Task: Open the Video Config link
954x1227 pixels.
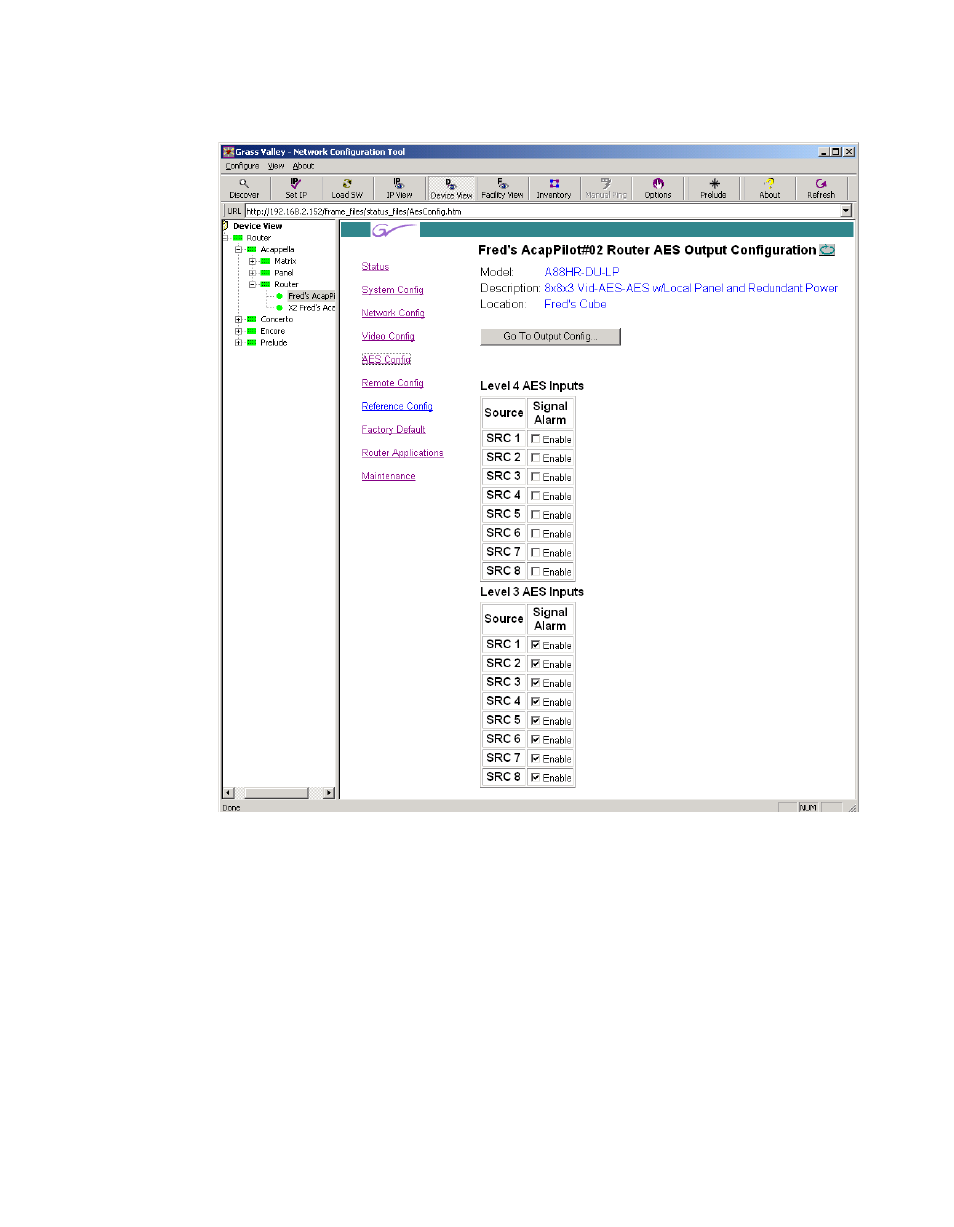Action: click(388, 336)
